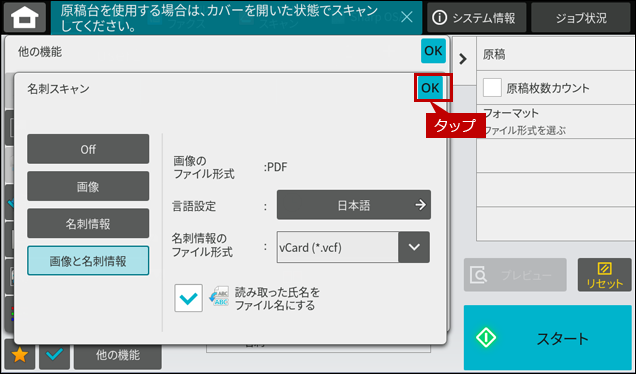Expand the vCard file format dropdown arrow
The width and height of the screenshot is (636, 374).
[414, 247]
